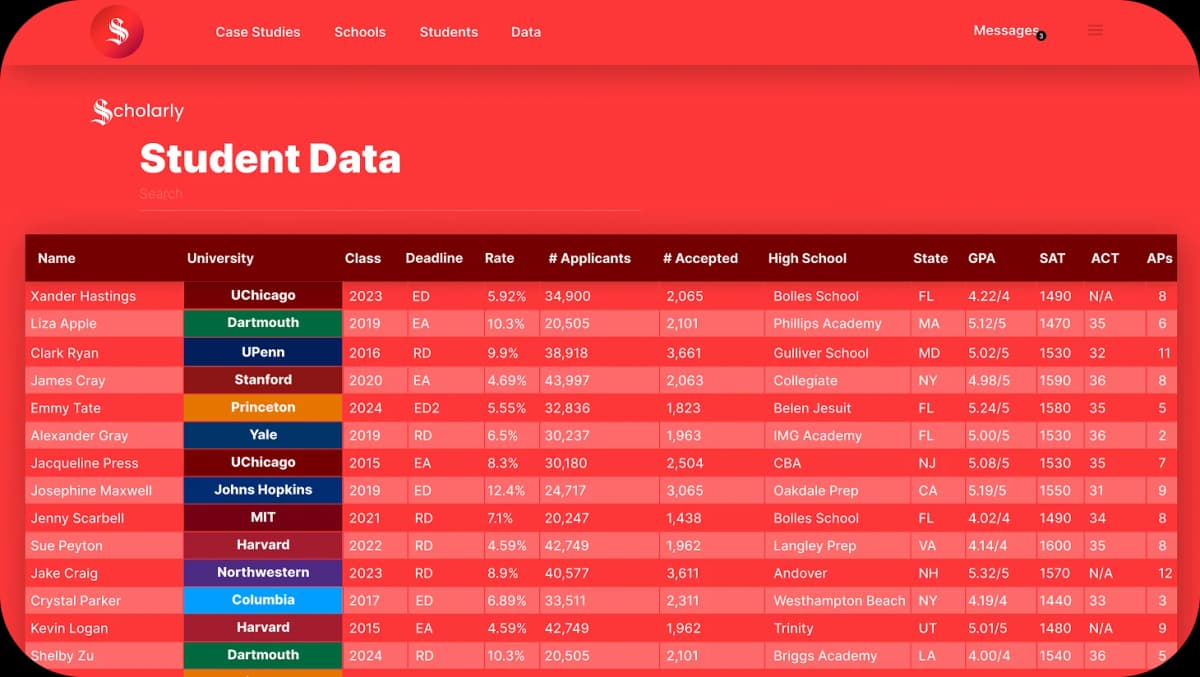
Task: Click the # Accepted column header
Action: coord(700,258)
